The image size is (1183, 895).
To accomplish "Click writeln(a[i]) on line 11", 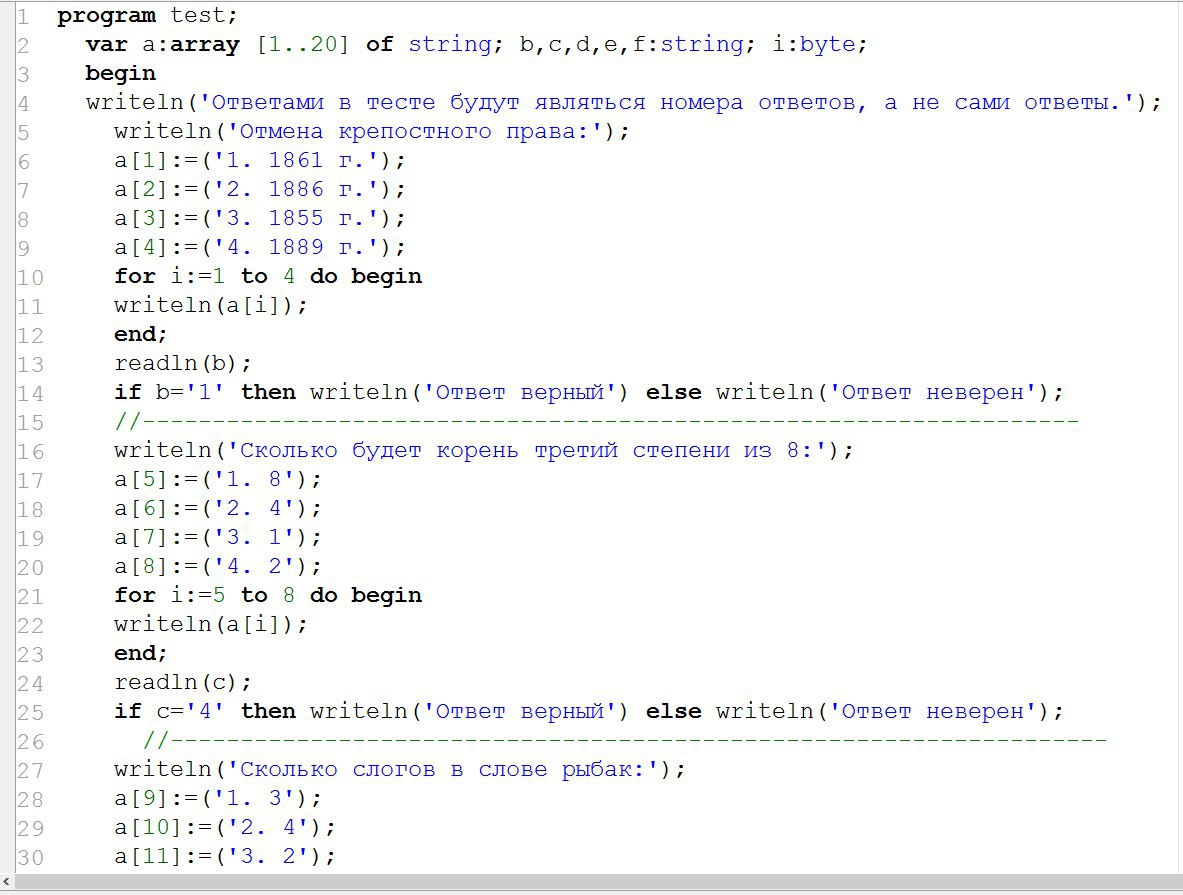I will [210, 306].
